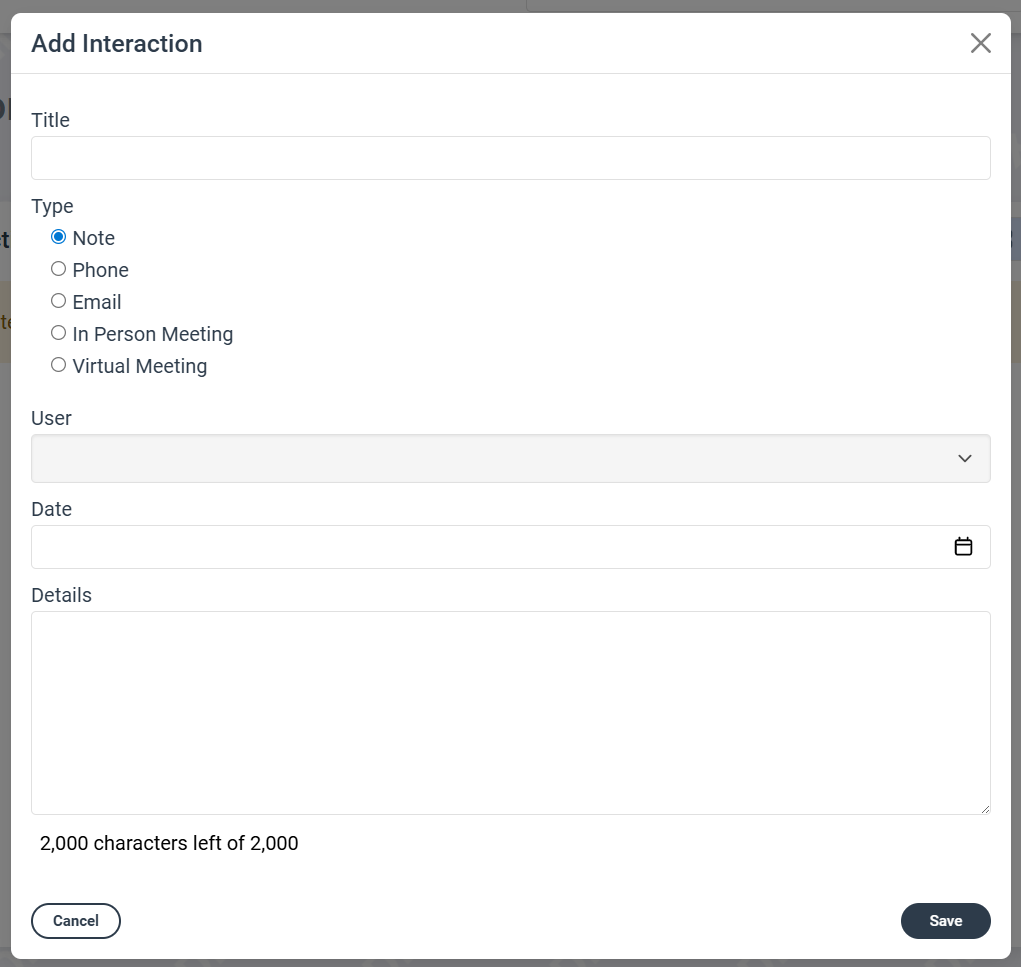Open the calendar date picker icon
The image size is (1021, 967).
tap(963, 546)
